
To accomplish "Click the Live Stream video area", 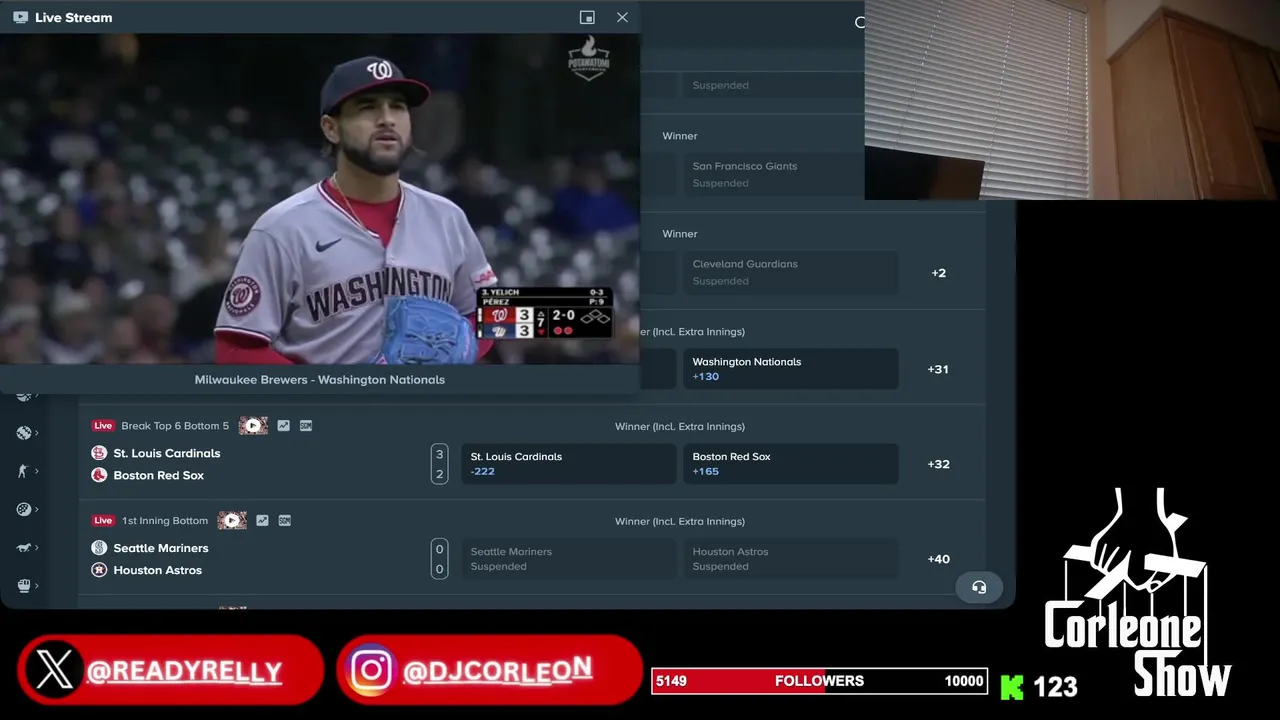I will (320, 199).
